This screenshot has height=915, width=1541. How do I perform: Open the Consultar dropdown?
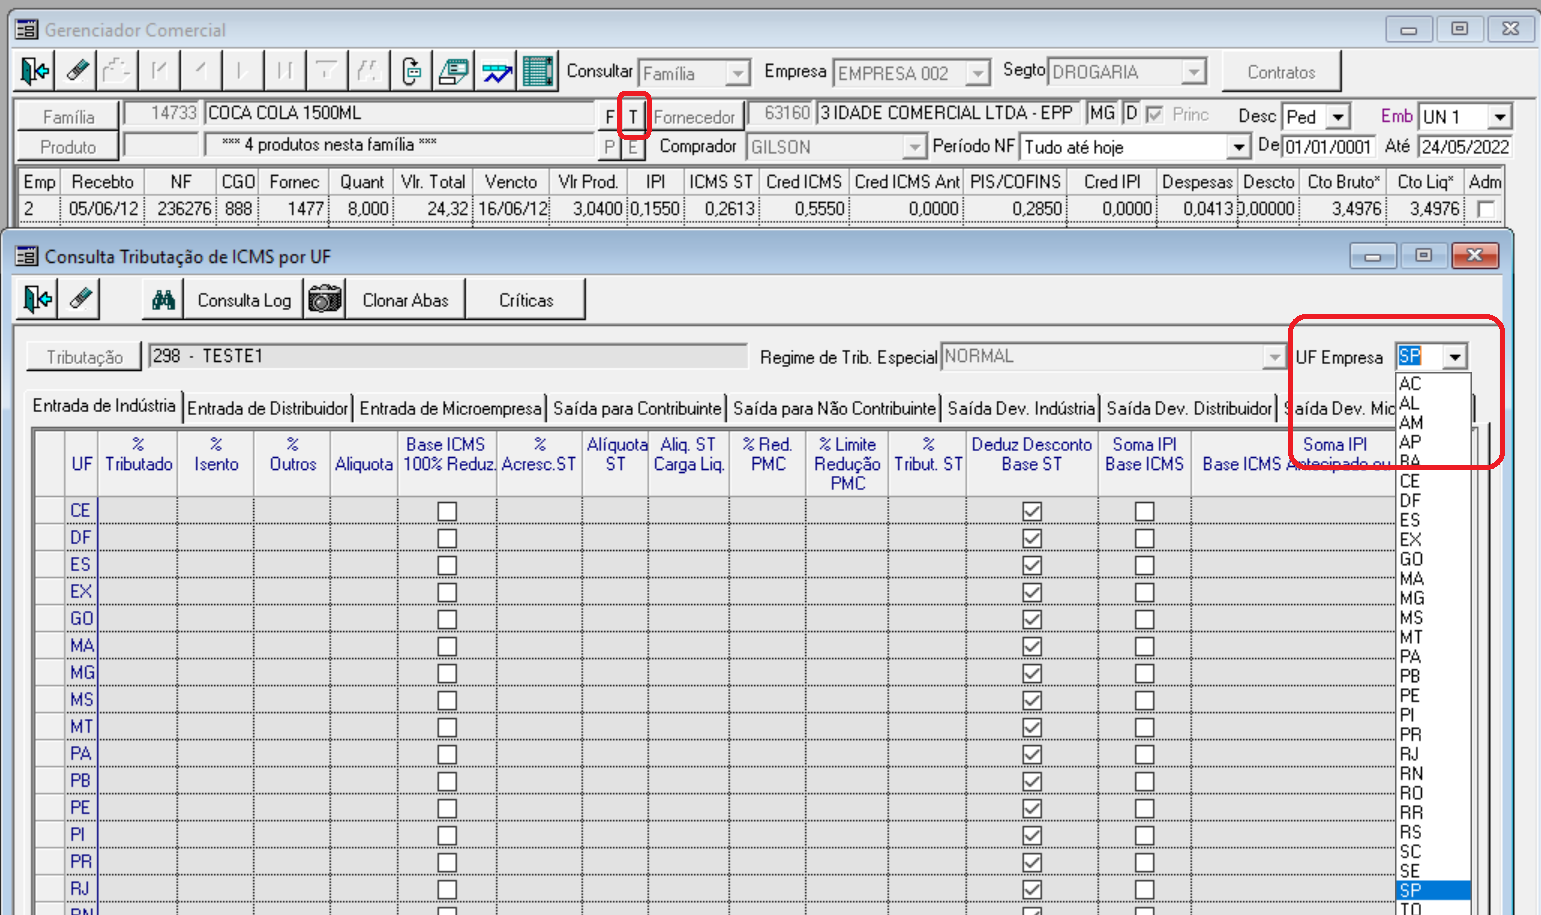(737, 73)
